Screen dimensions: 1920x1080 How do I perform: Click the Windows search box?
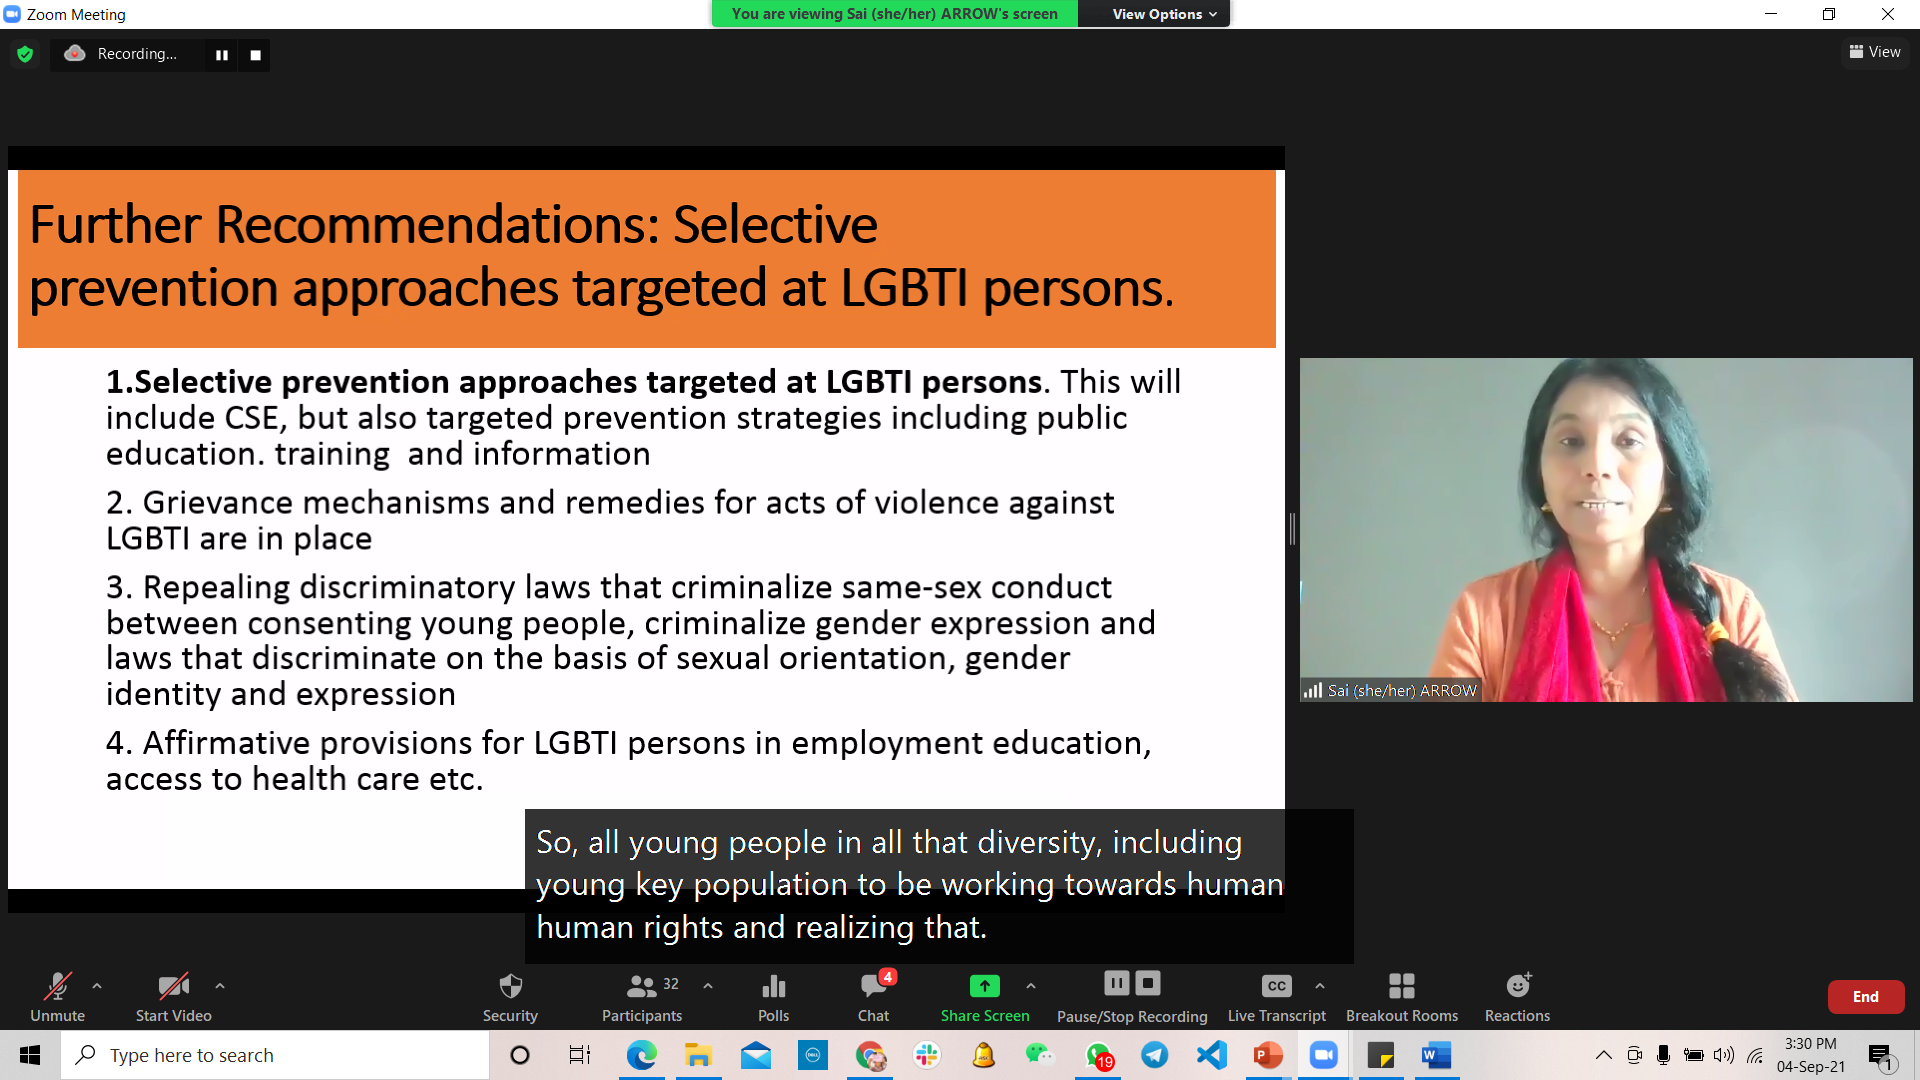coord(275,1055)
